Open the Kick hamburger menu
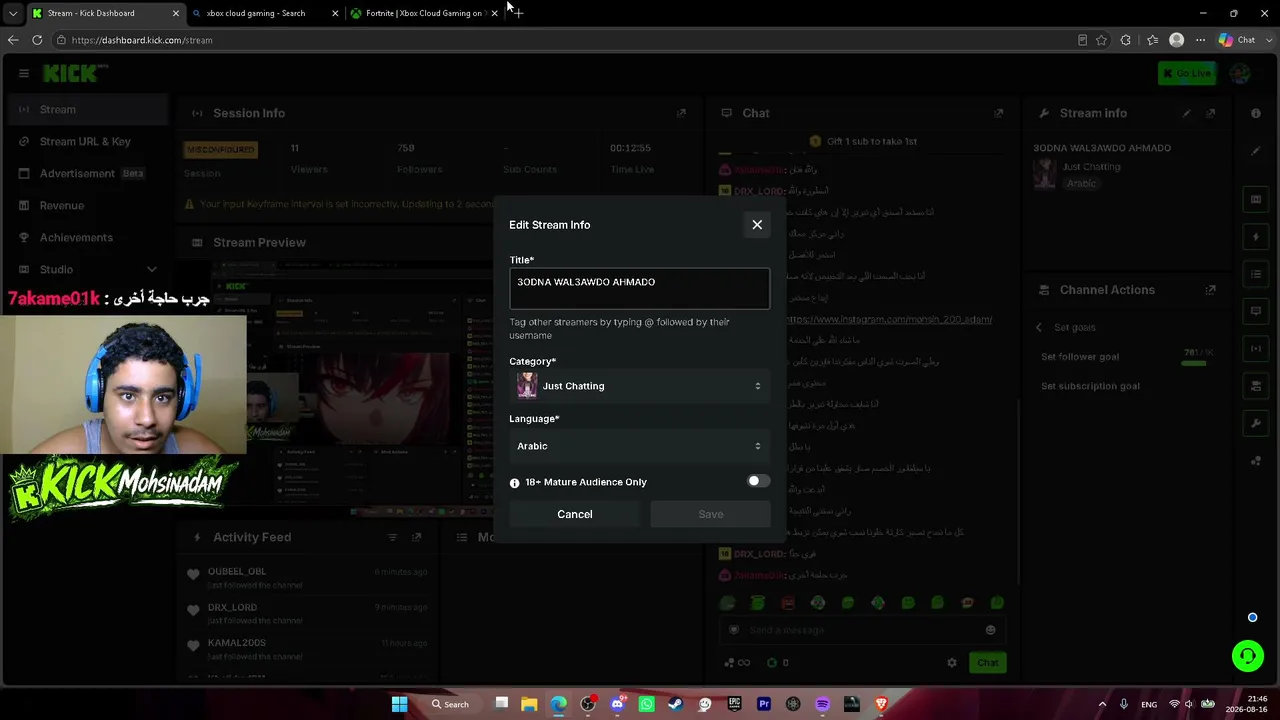The height and width of the screenshot is (720, 1280). point(24,73)
